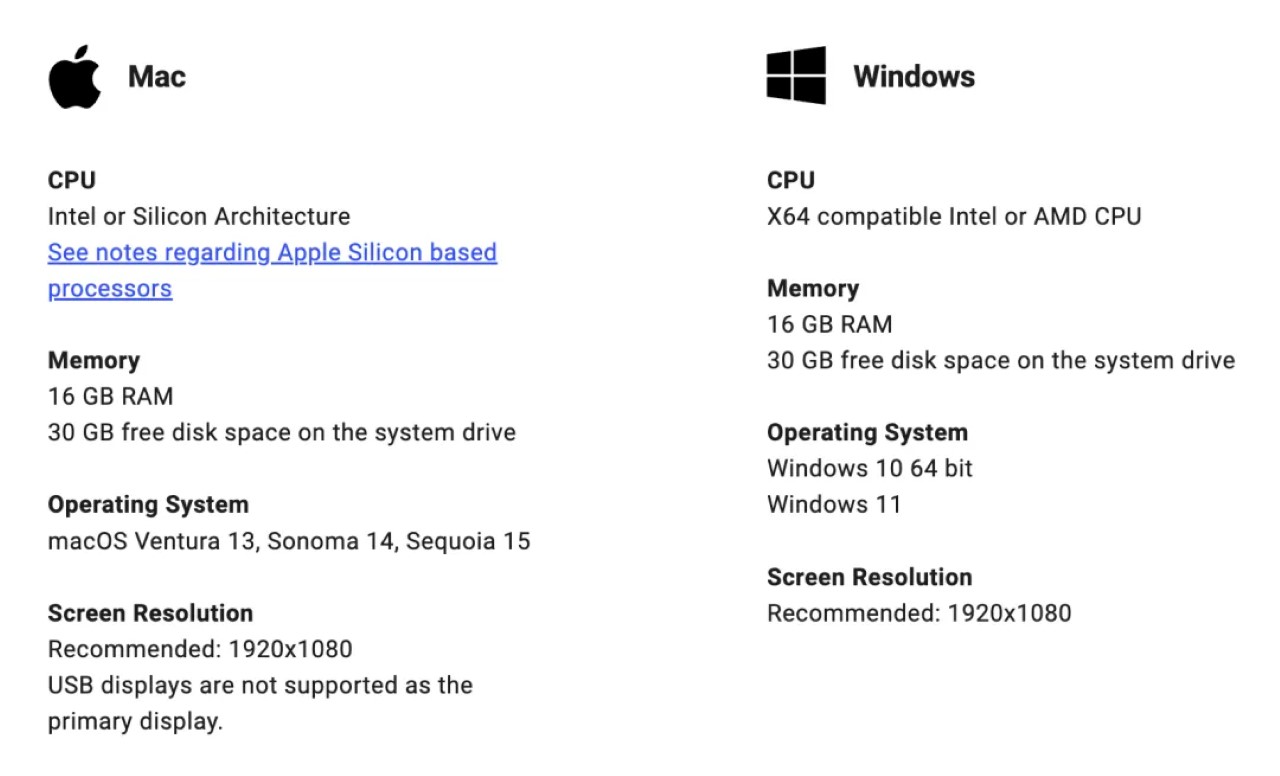Click the Operating System label in the Windows section
1280x776 pixels.
click(867, 432)
